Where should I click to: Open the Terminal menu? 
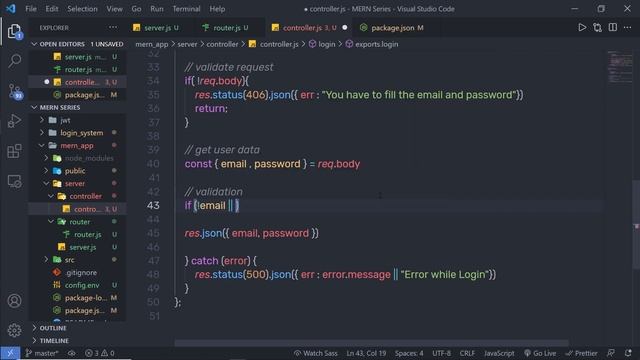click(x=186, y=9)
